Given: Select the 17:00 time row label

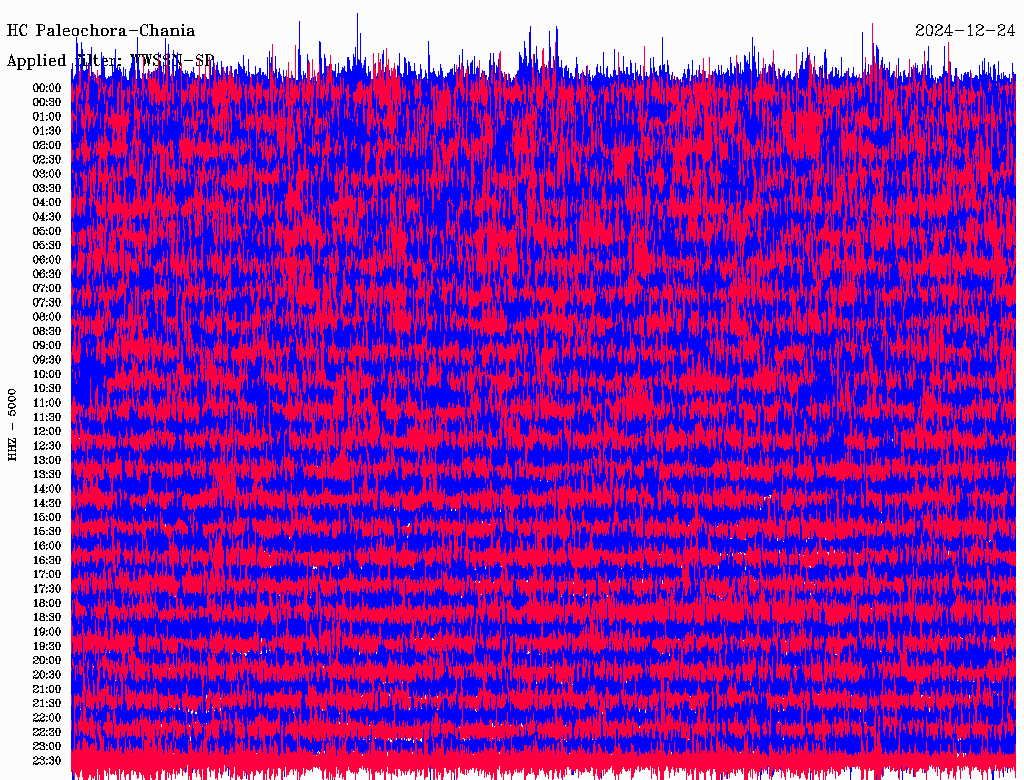Looking at the screenshot, I should tap(47, 575).
